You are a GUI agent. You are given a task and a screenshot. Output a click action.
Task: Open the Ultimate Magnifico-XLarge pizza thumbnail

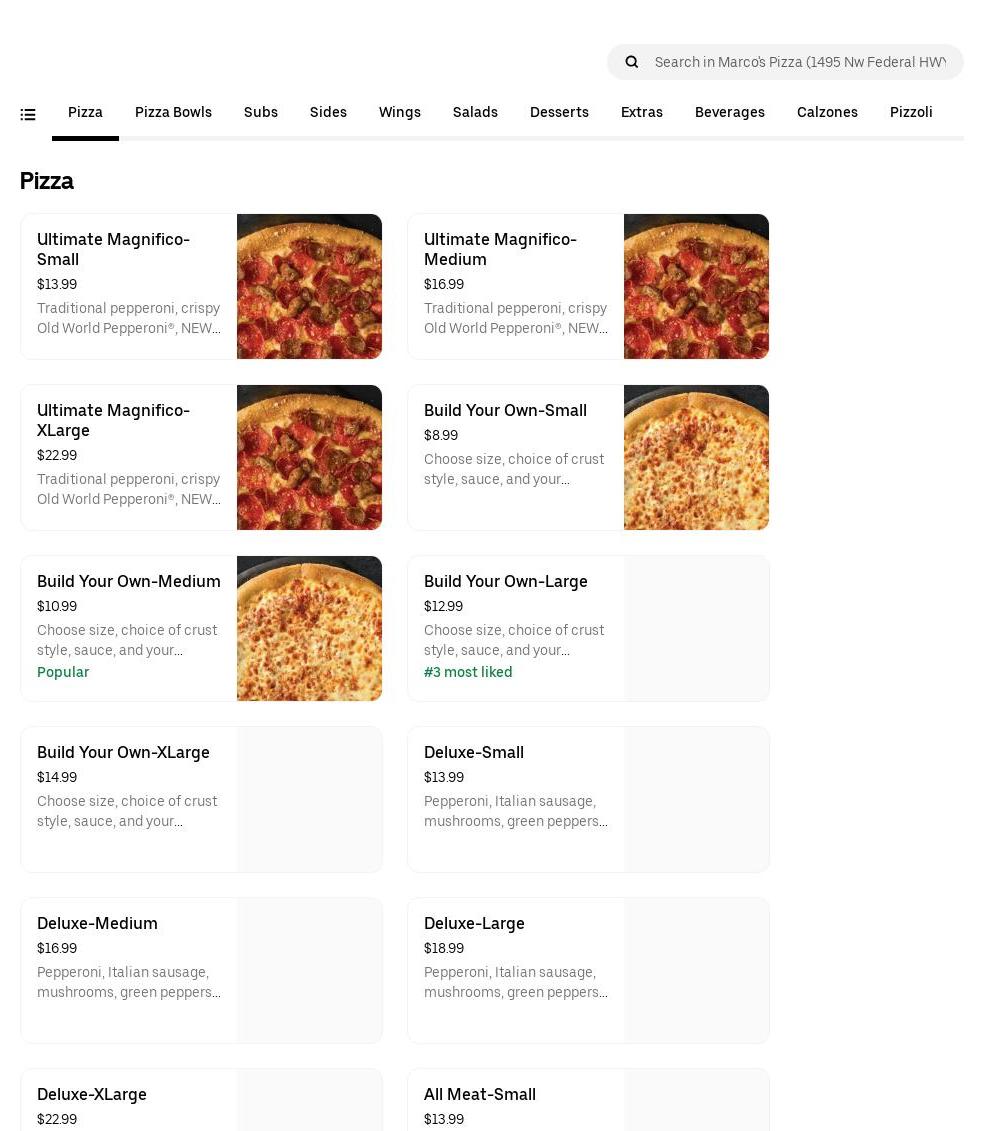[x=309, y=457]
